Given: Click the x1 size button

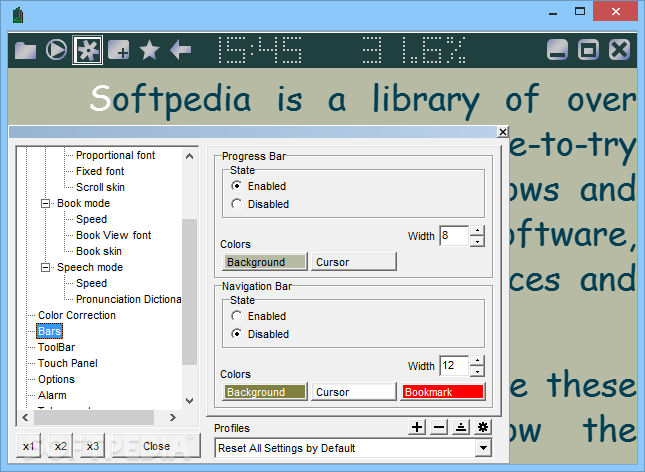Looking at the screenshot, I should point(28,446).
